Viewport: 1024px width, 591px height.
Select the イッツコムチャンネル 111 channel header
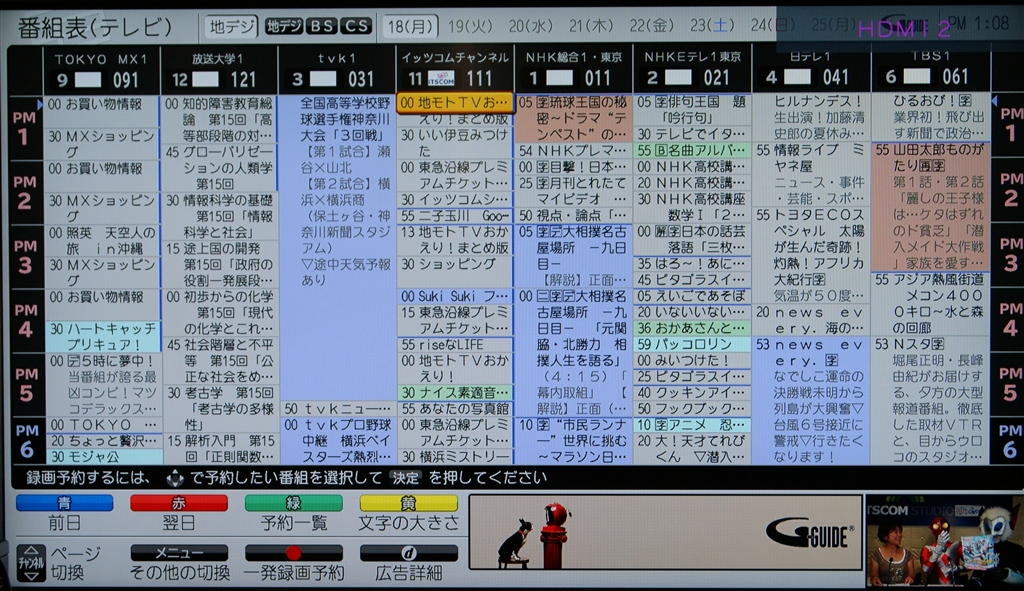point(455,71)
